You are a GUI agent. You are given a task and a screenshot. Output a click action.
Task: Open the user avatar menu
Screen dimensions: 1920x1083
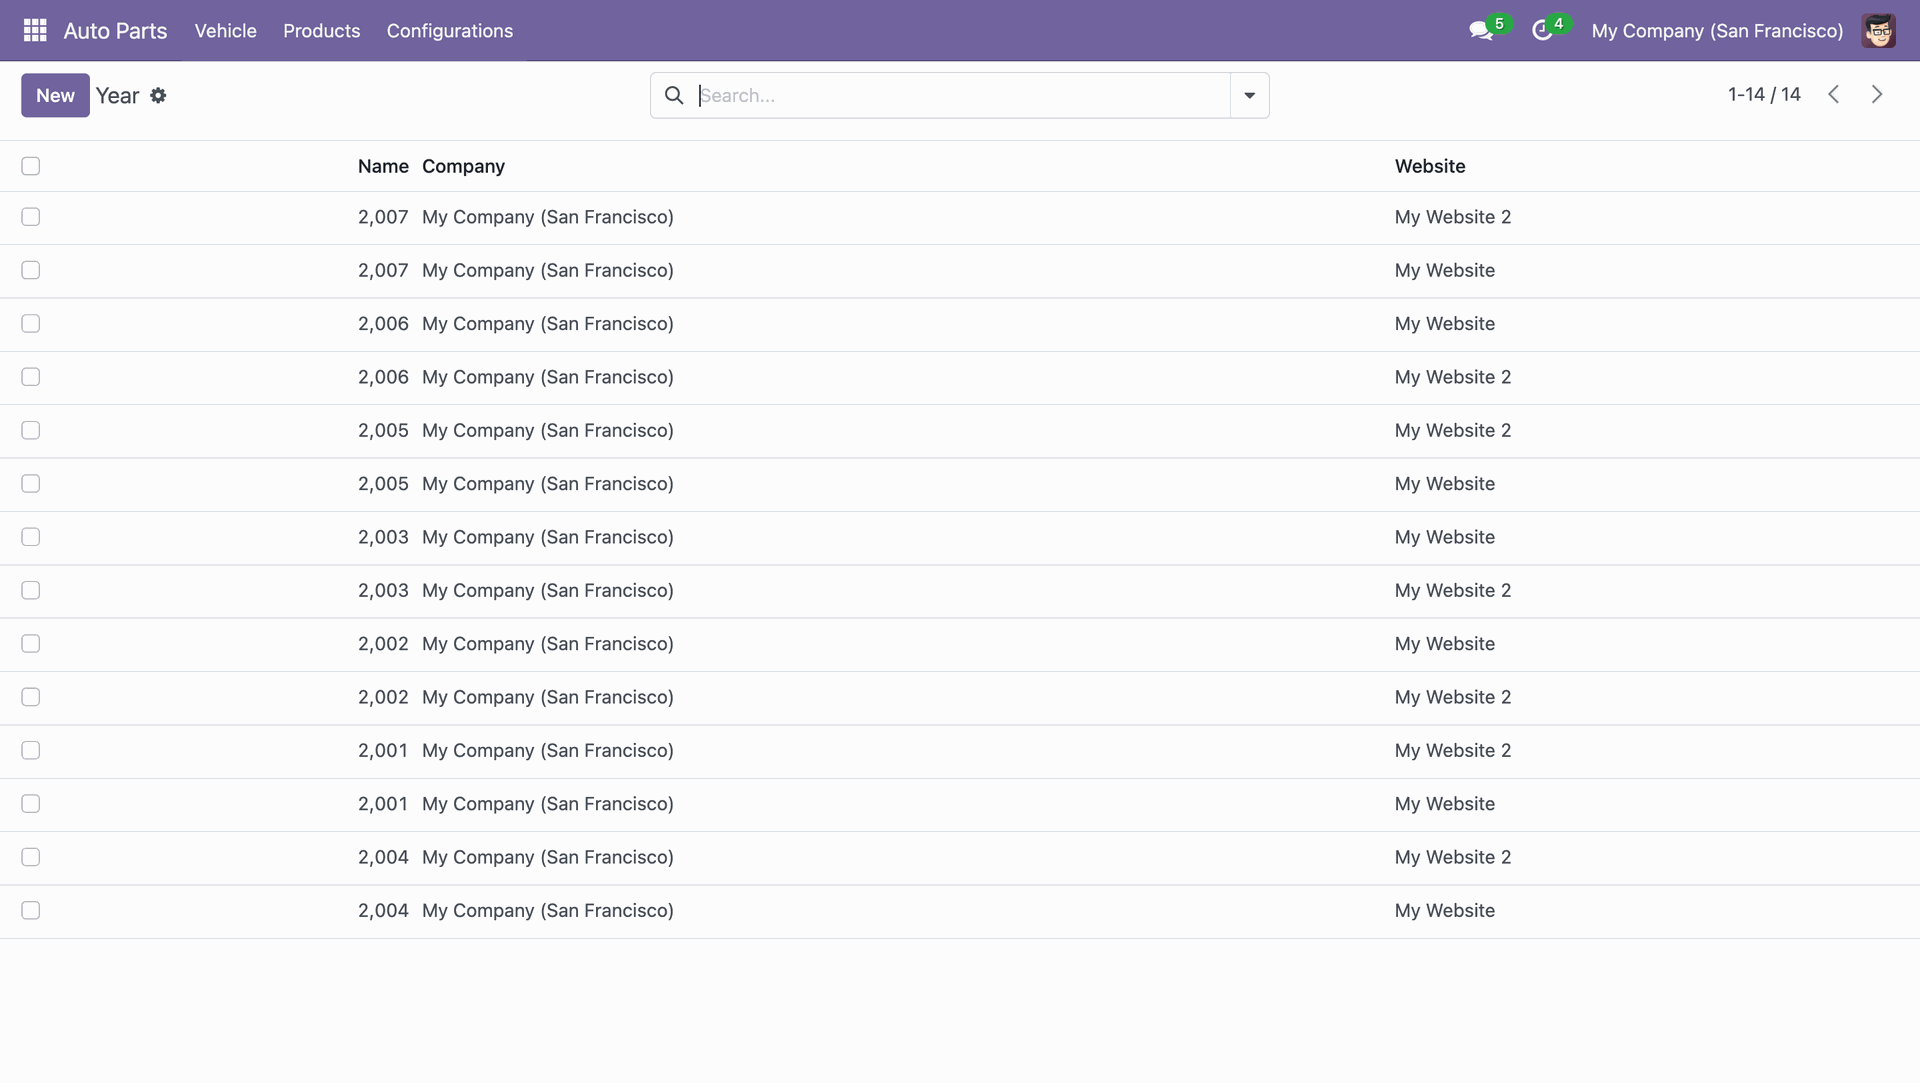(1878, 31)
